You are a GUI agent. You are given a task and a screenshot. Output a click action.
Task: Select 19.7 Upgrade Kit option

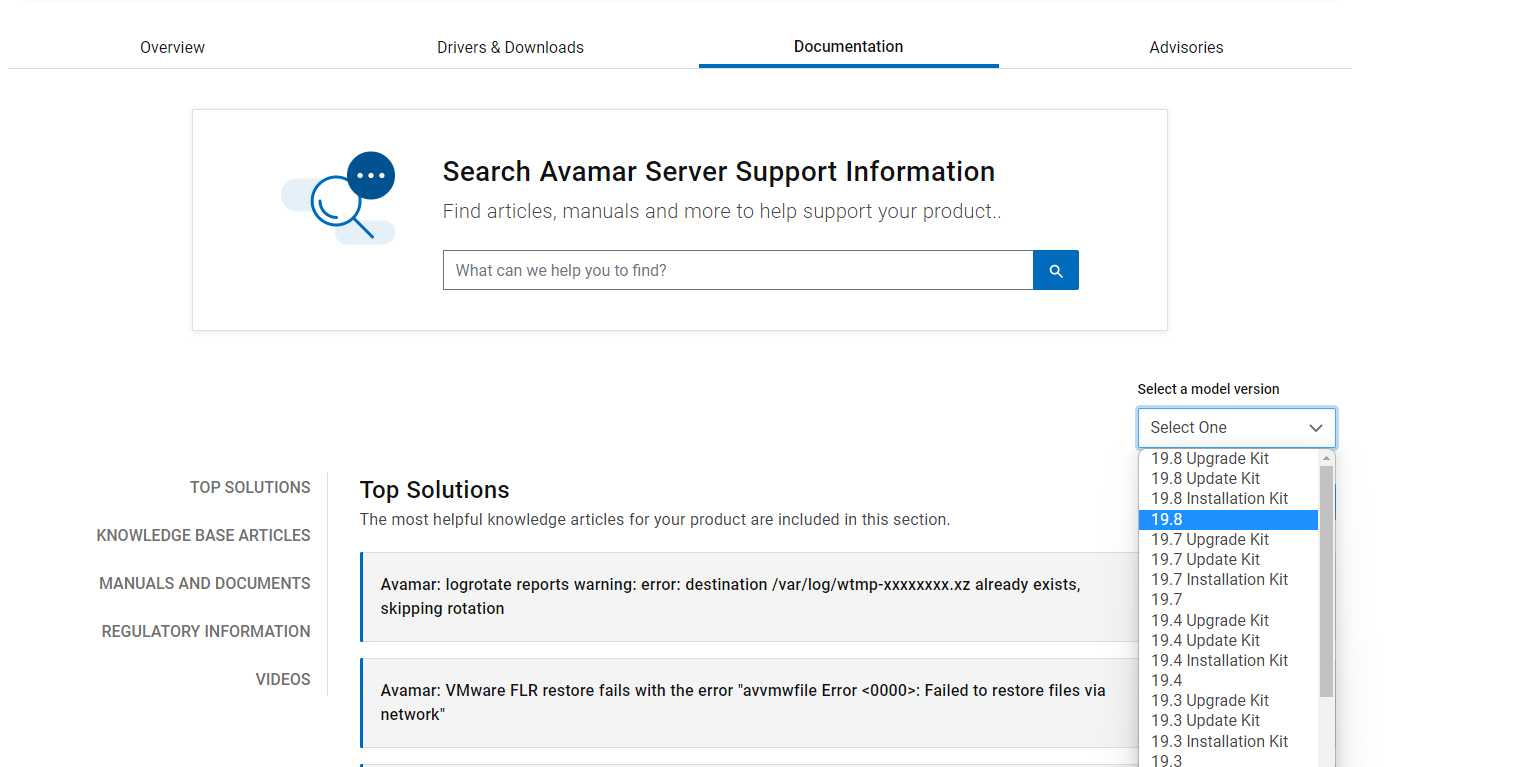click(1228, 539)
